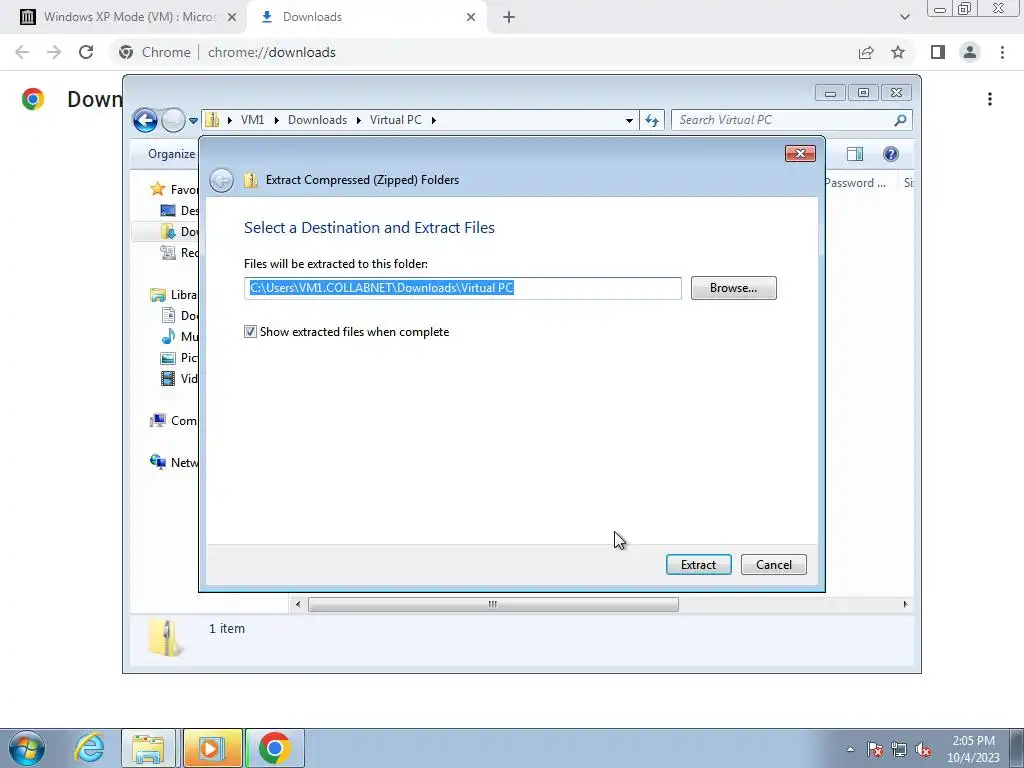Select Downloads in Explorer navigation pane
This screenshot has width=1024, height=768.
(x=179, y=231)
